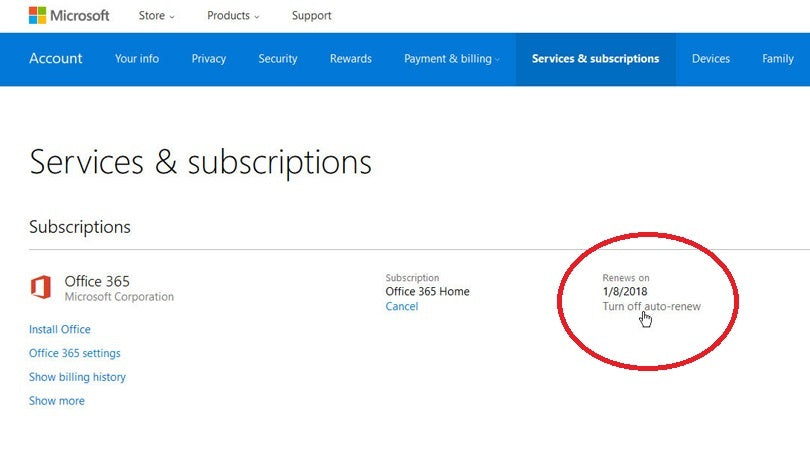Expand options with Show more

coord(57,401)
